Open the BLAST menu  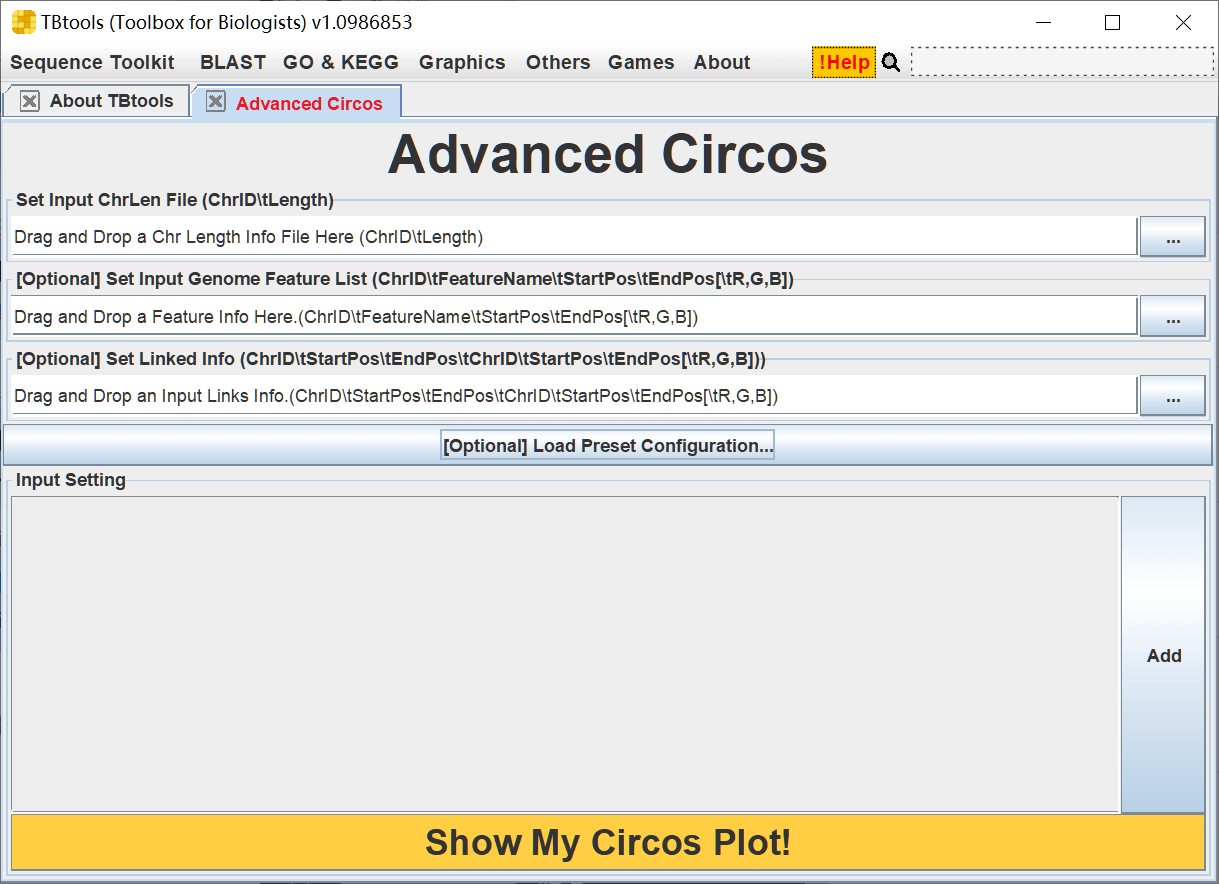pos(233,62)
